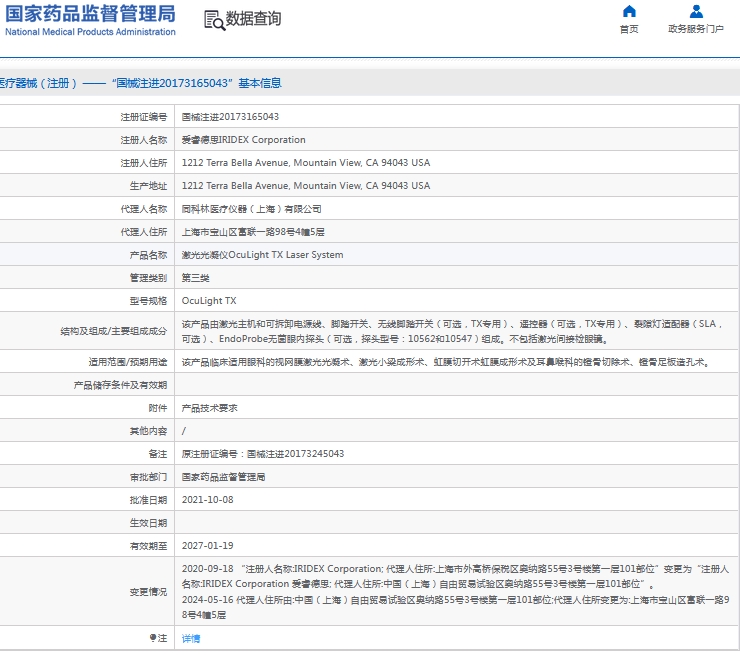740x655 pixels.
Task: Click the 首页 text link
Action: [629, 29]
